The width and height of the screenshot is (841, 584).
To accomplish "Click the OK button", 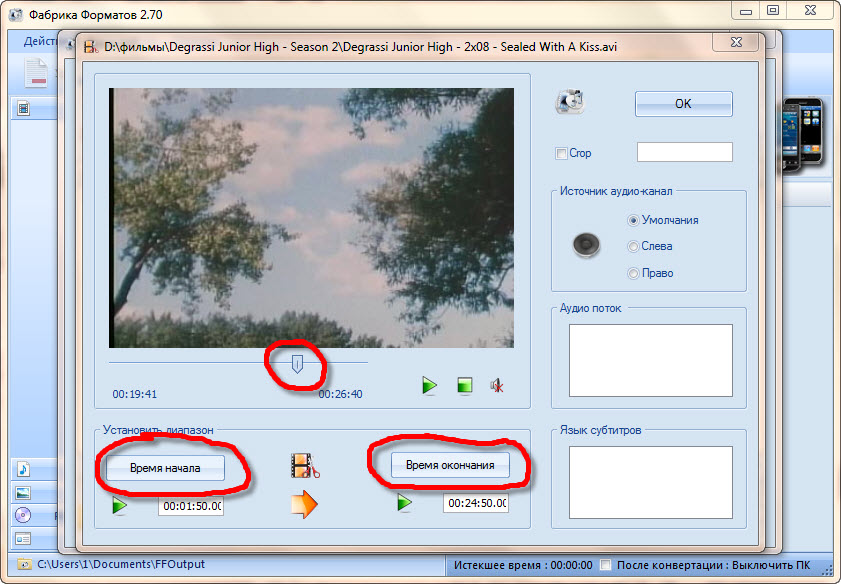I will (x=683, y=104).
